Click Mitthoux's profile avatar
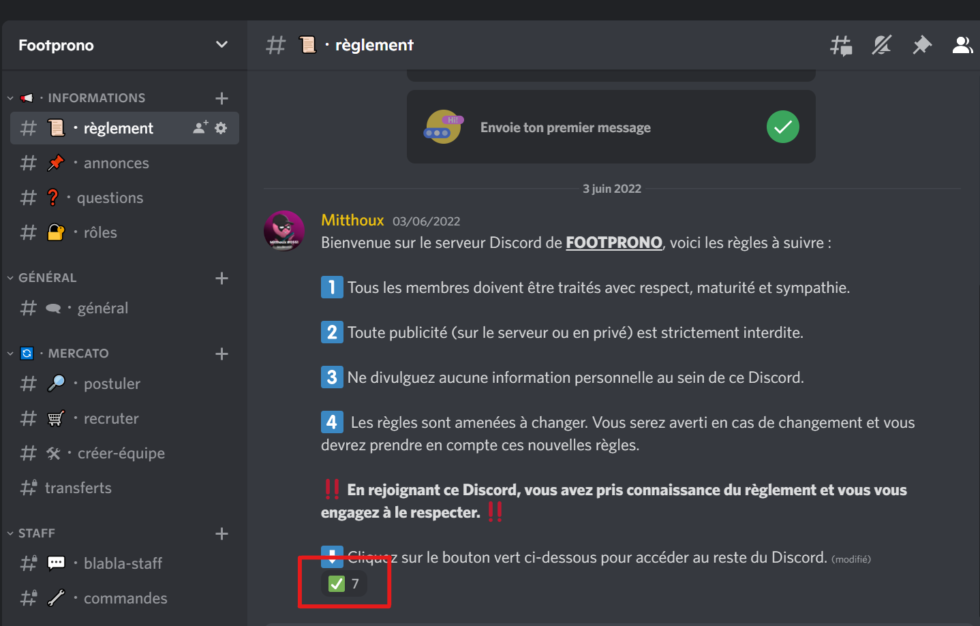 (x=284, y=231)
